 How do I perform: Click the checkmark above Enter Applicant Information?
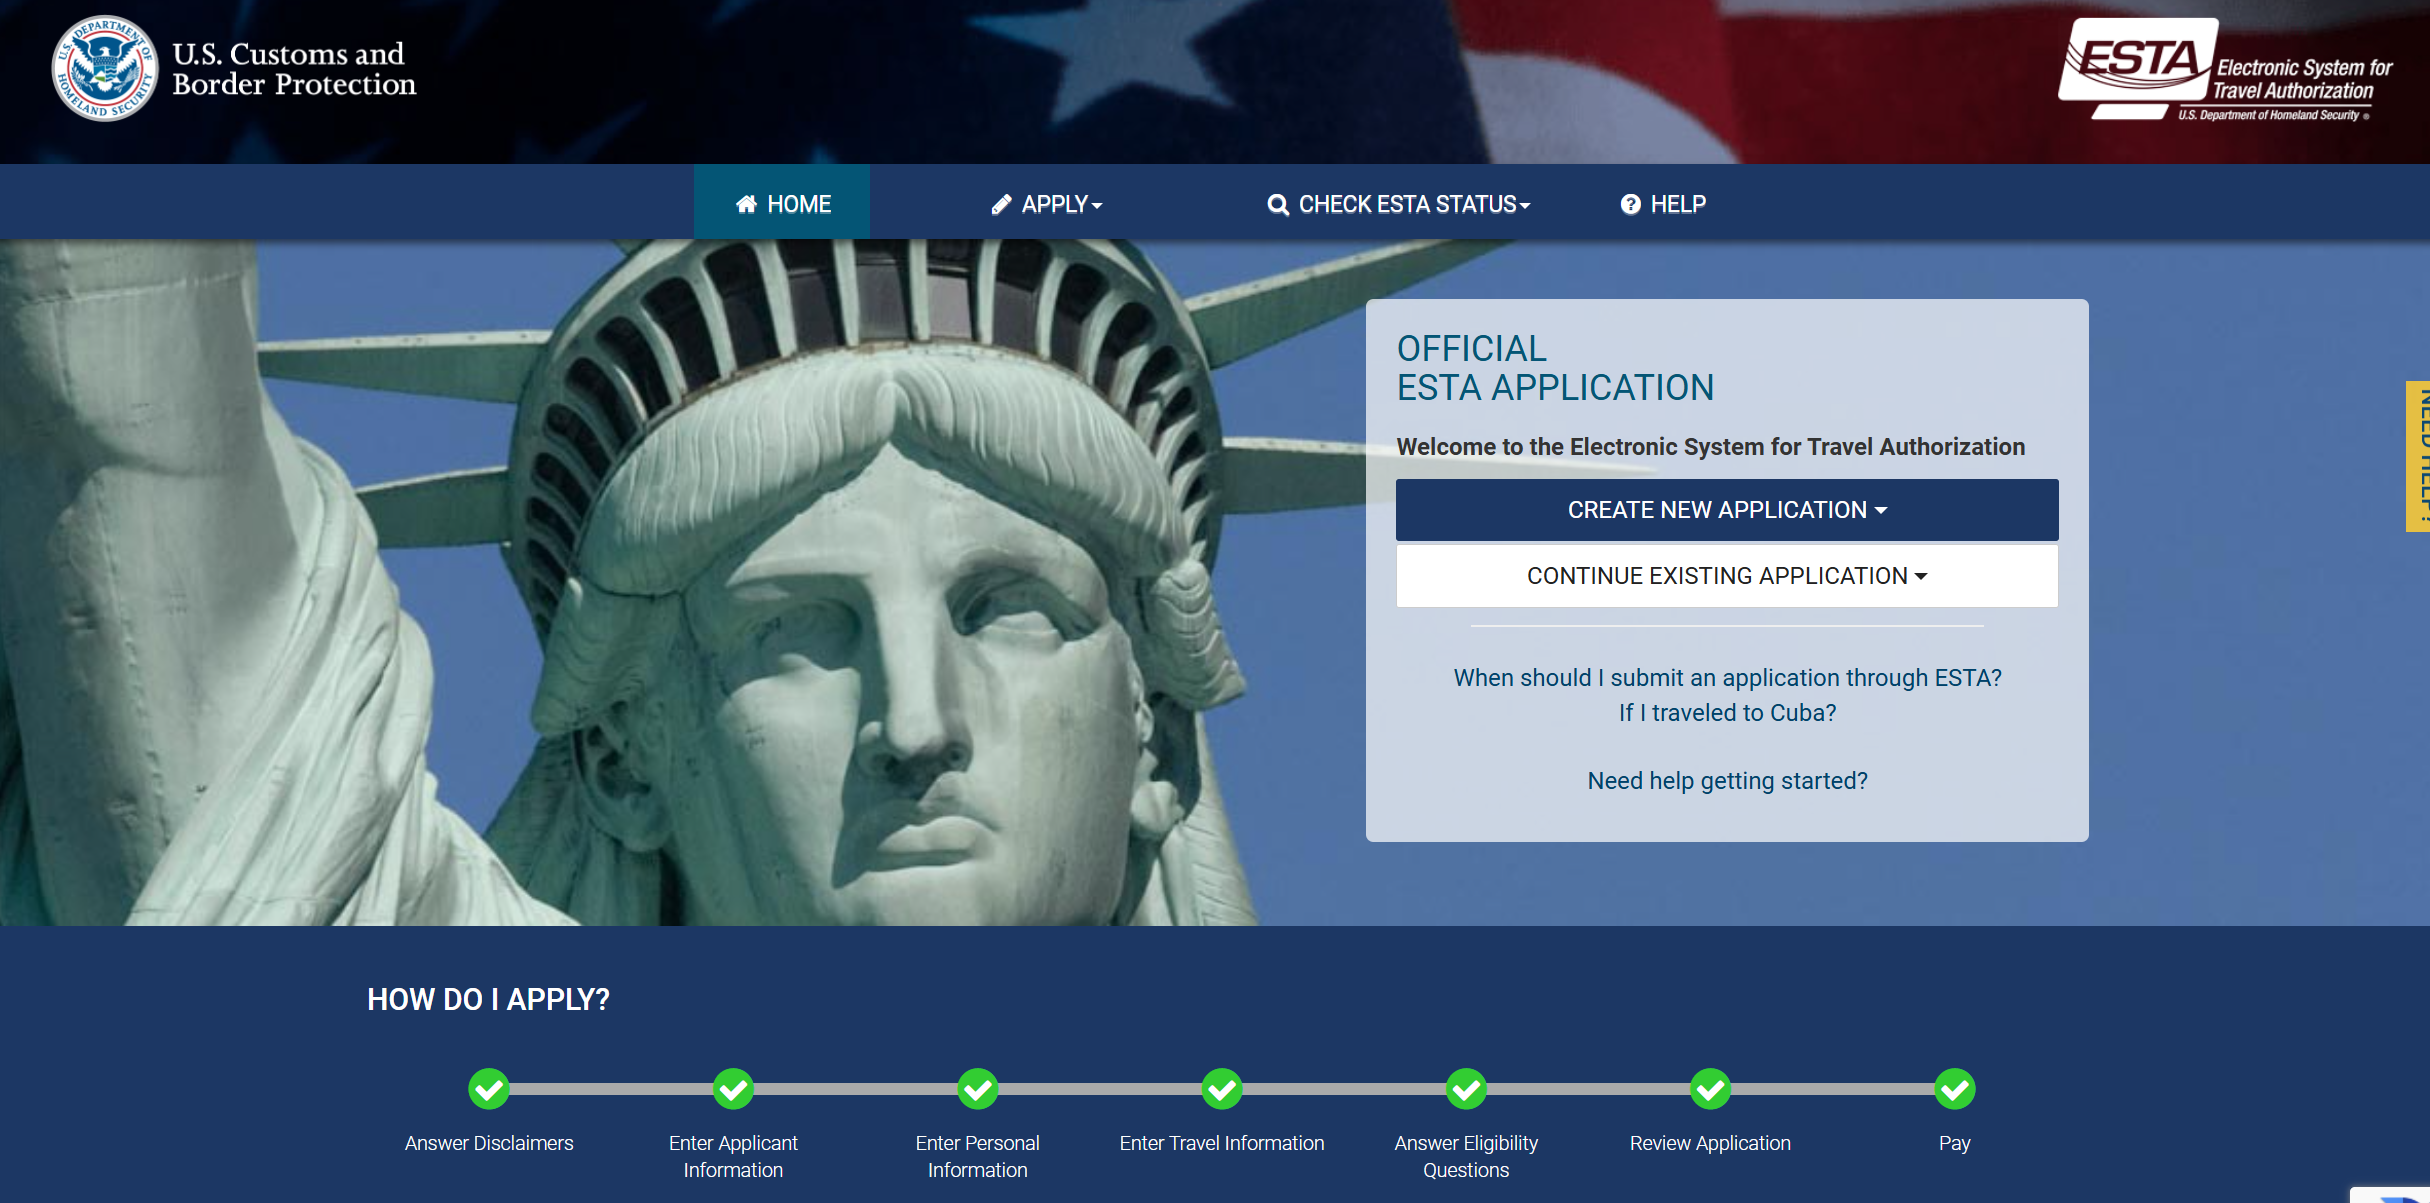[733, 1089]
